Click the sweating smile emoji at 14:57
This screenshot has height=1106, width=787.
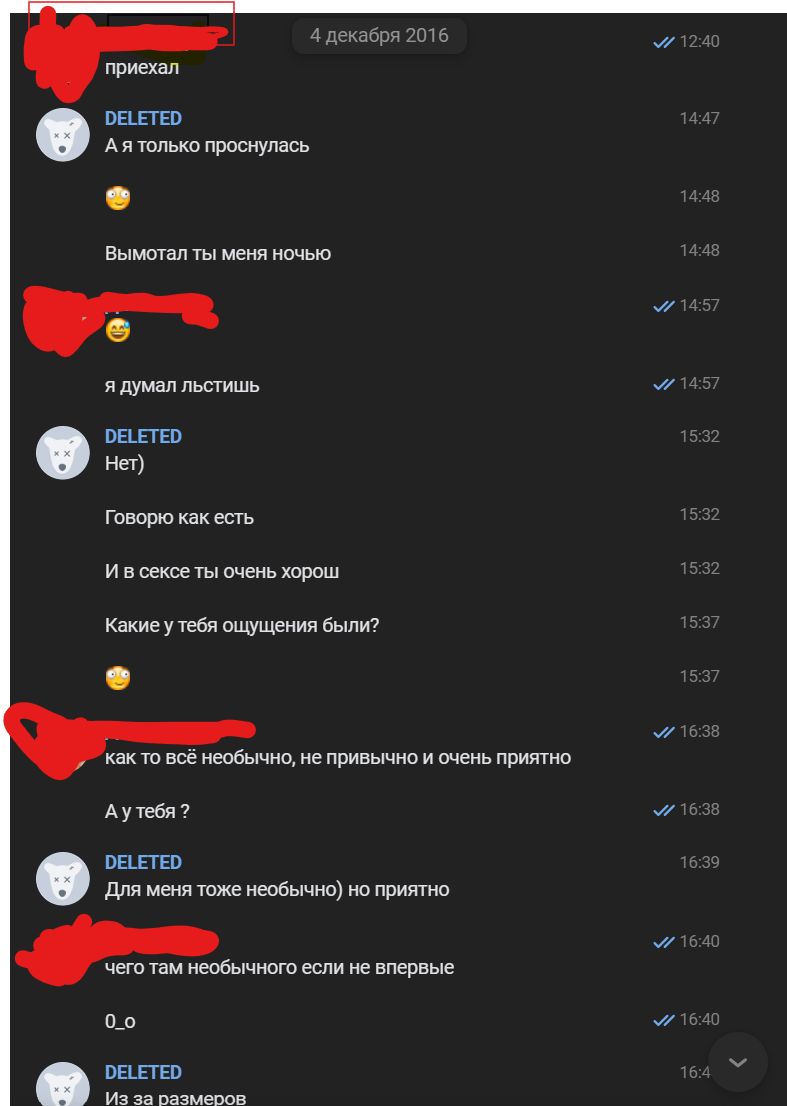118,330
